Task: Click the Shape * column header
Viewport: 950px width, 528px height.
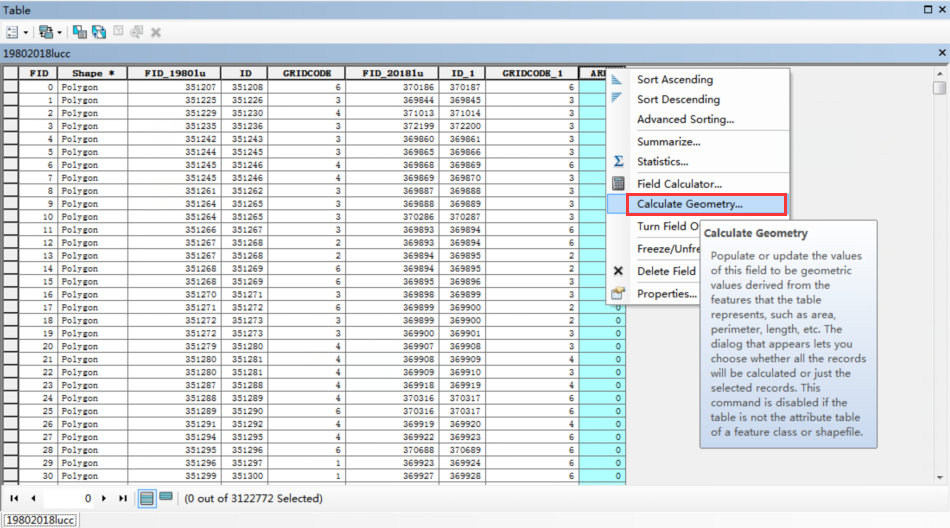Action: 93,73
